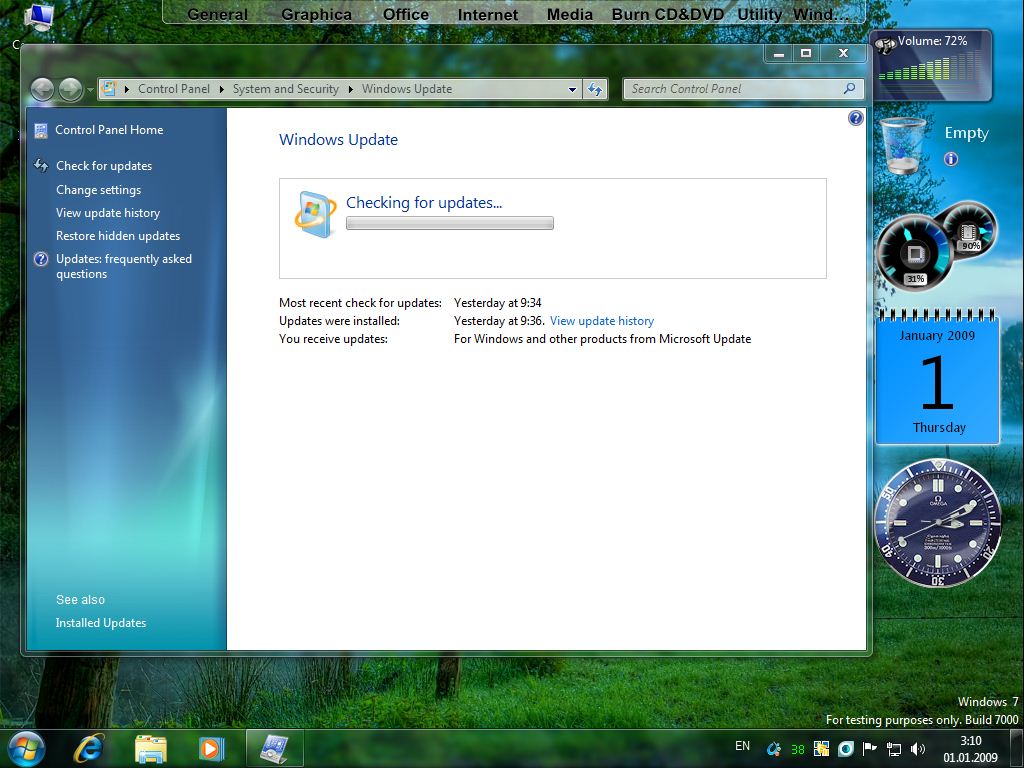The width and height of the screenshot is (1024, 768).
Task: Click the Recycle Bin gadget icon
Action: click(x=904, y=146)
